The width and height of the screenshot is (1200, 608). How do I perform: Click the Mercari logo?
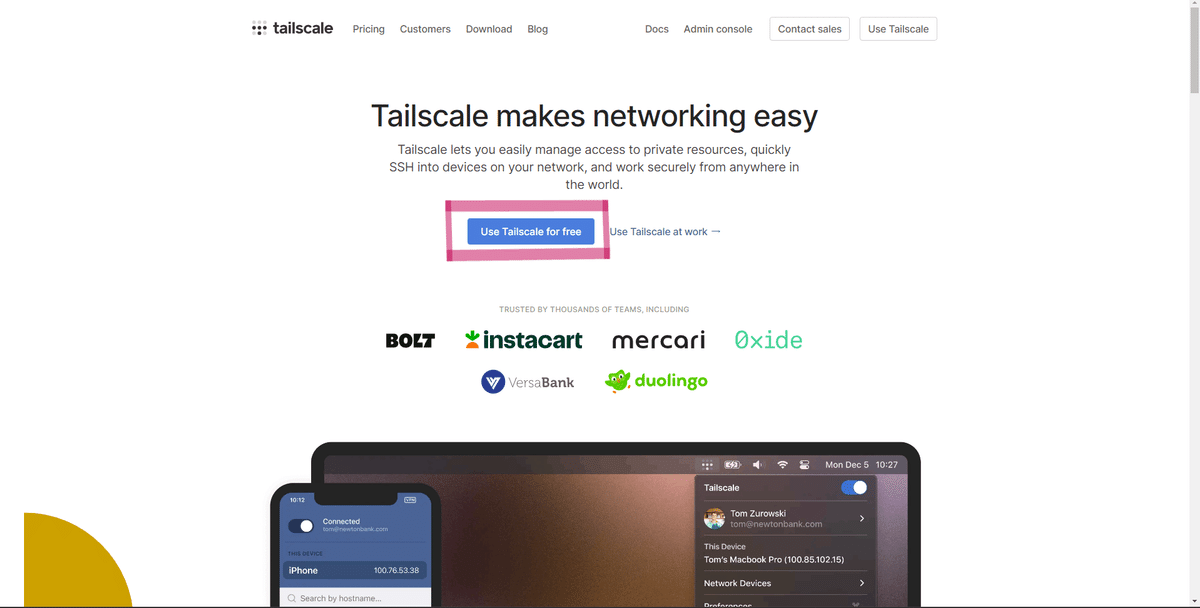(x=658, y=340)
